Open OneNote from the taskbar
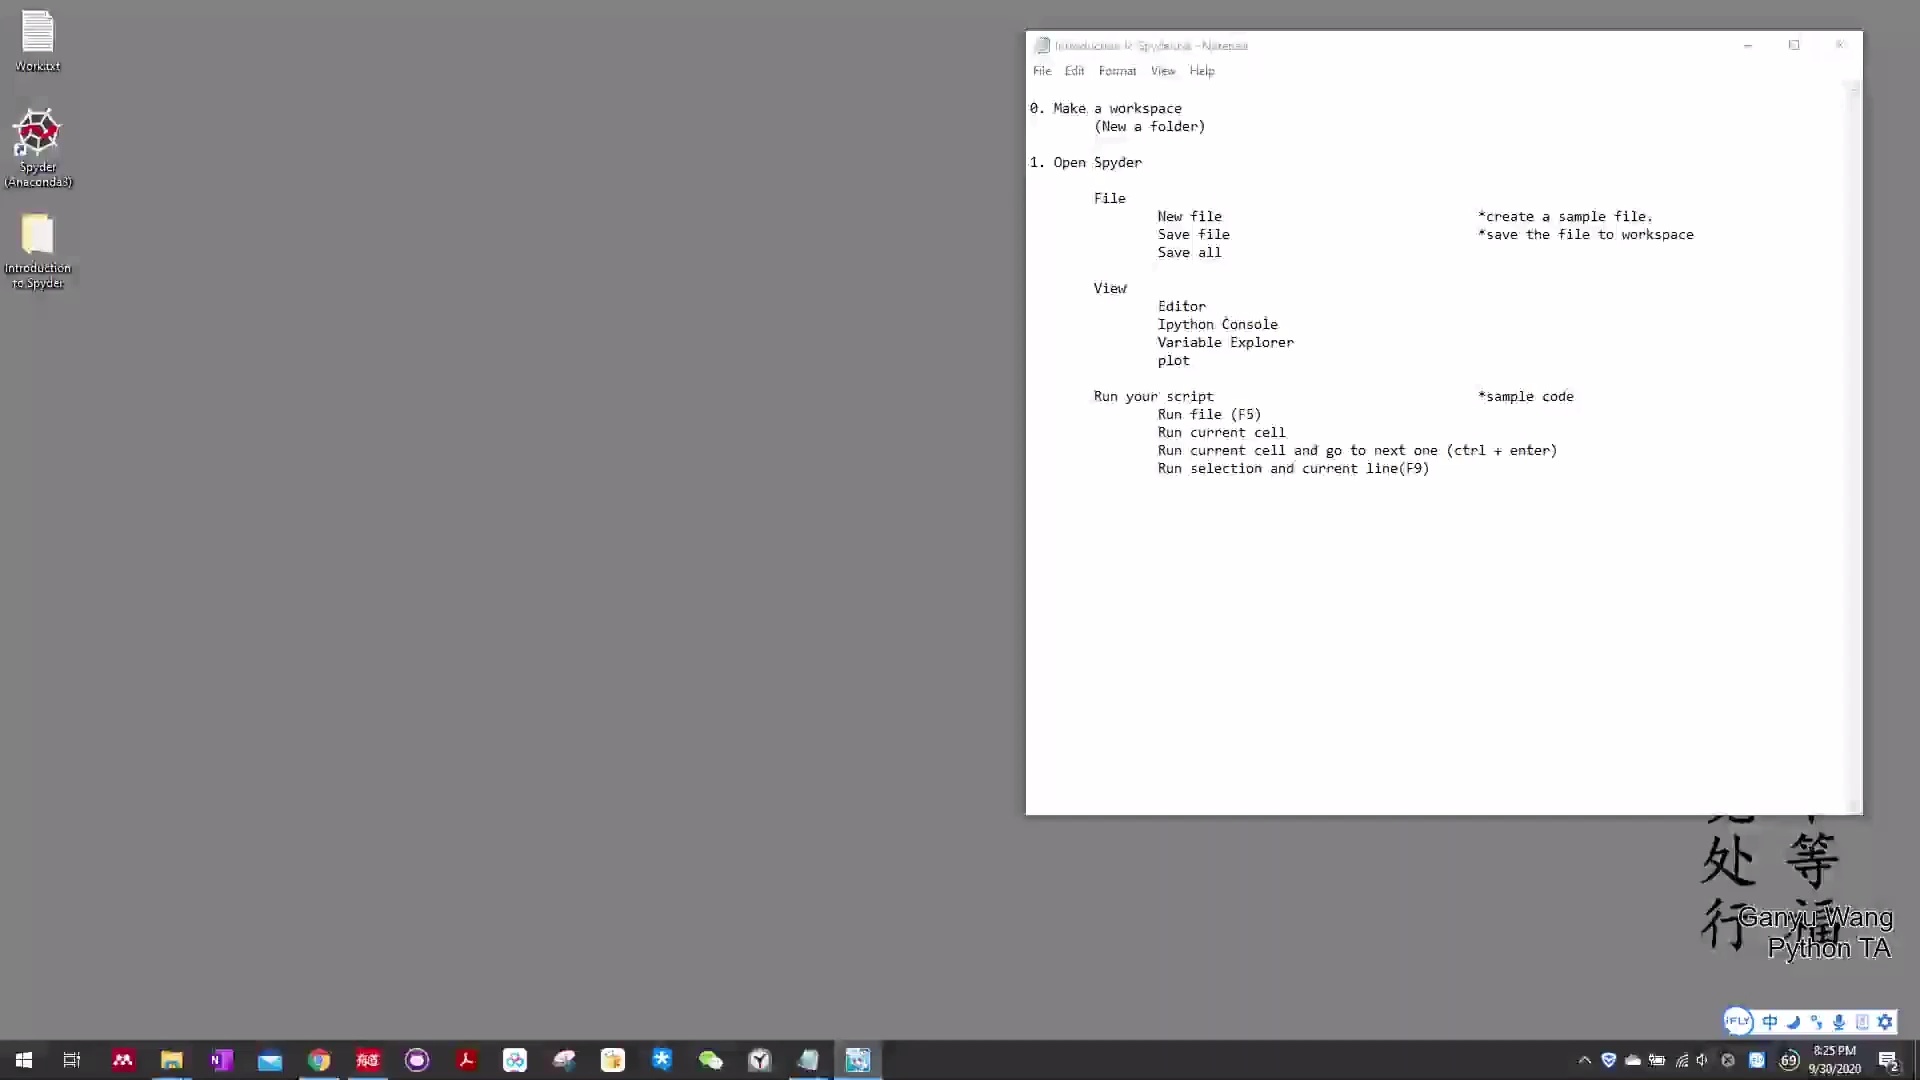The image size is (1920, 1080). point(221,1060)
